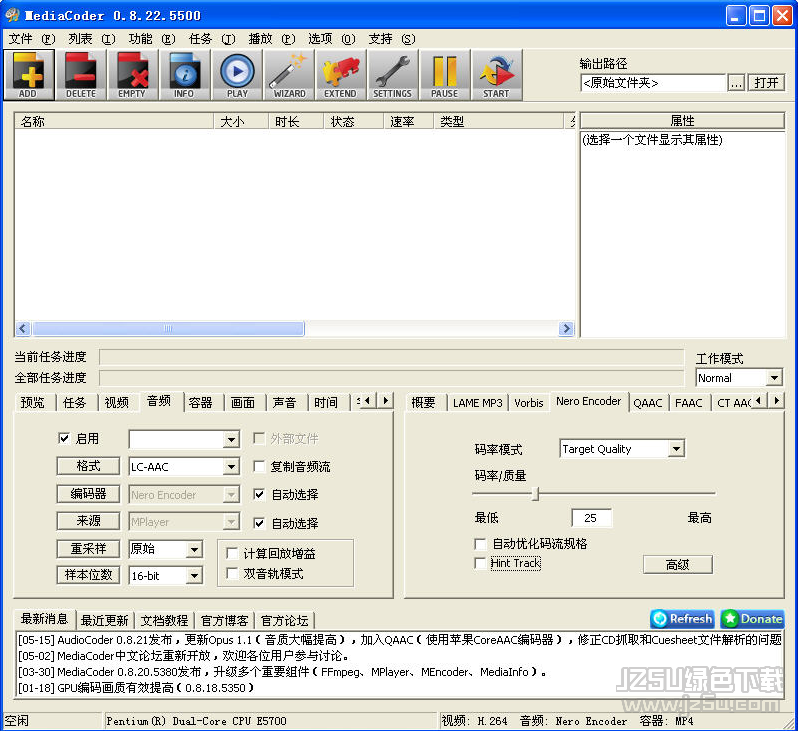The width and height of the screenshot is (798, 731).
Task: Open the 16-bit sample depth dropdown
Action: coord(194,576)
